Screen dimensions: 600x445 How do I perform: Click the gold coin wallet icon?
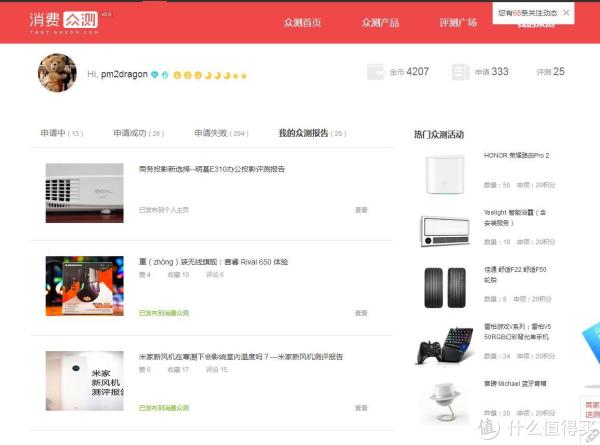[375, 72]
